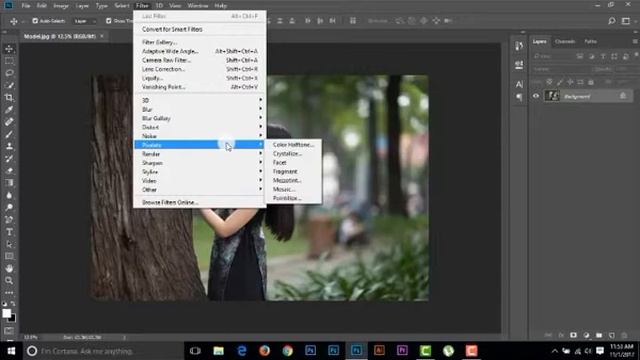
Task: Expand the Blur filter submenu
Action: pyautogui.click(x=200, y=109)
